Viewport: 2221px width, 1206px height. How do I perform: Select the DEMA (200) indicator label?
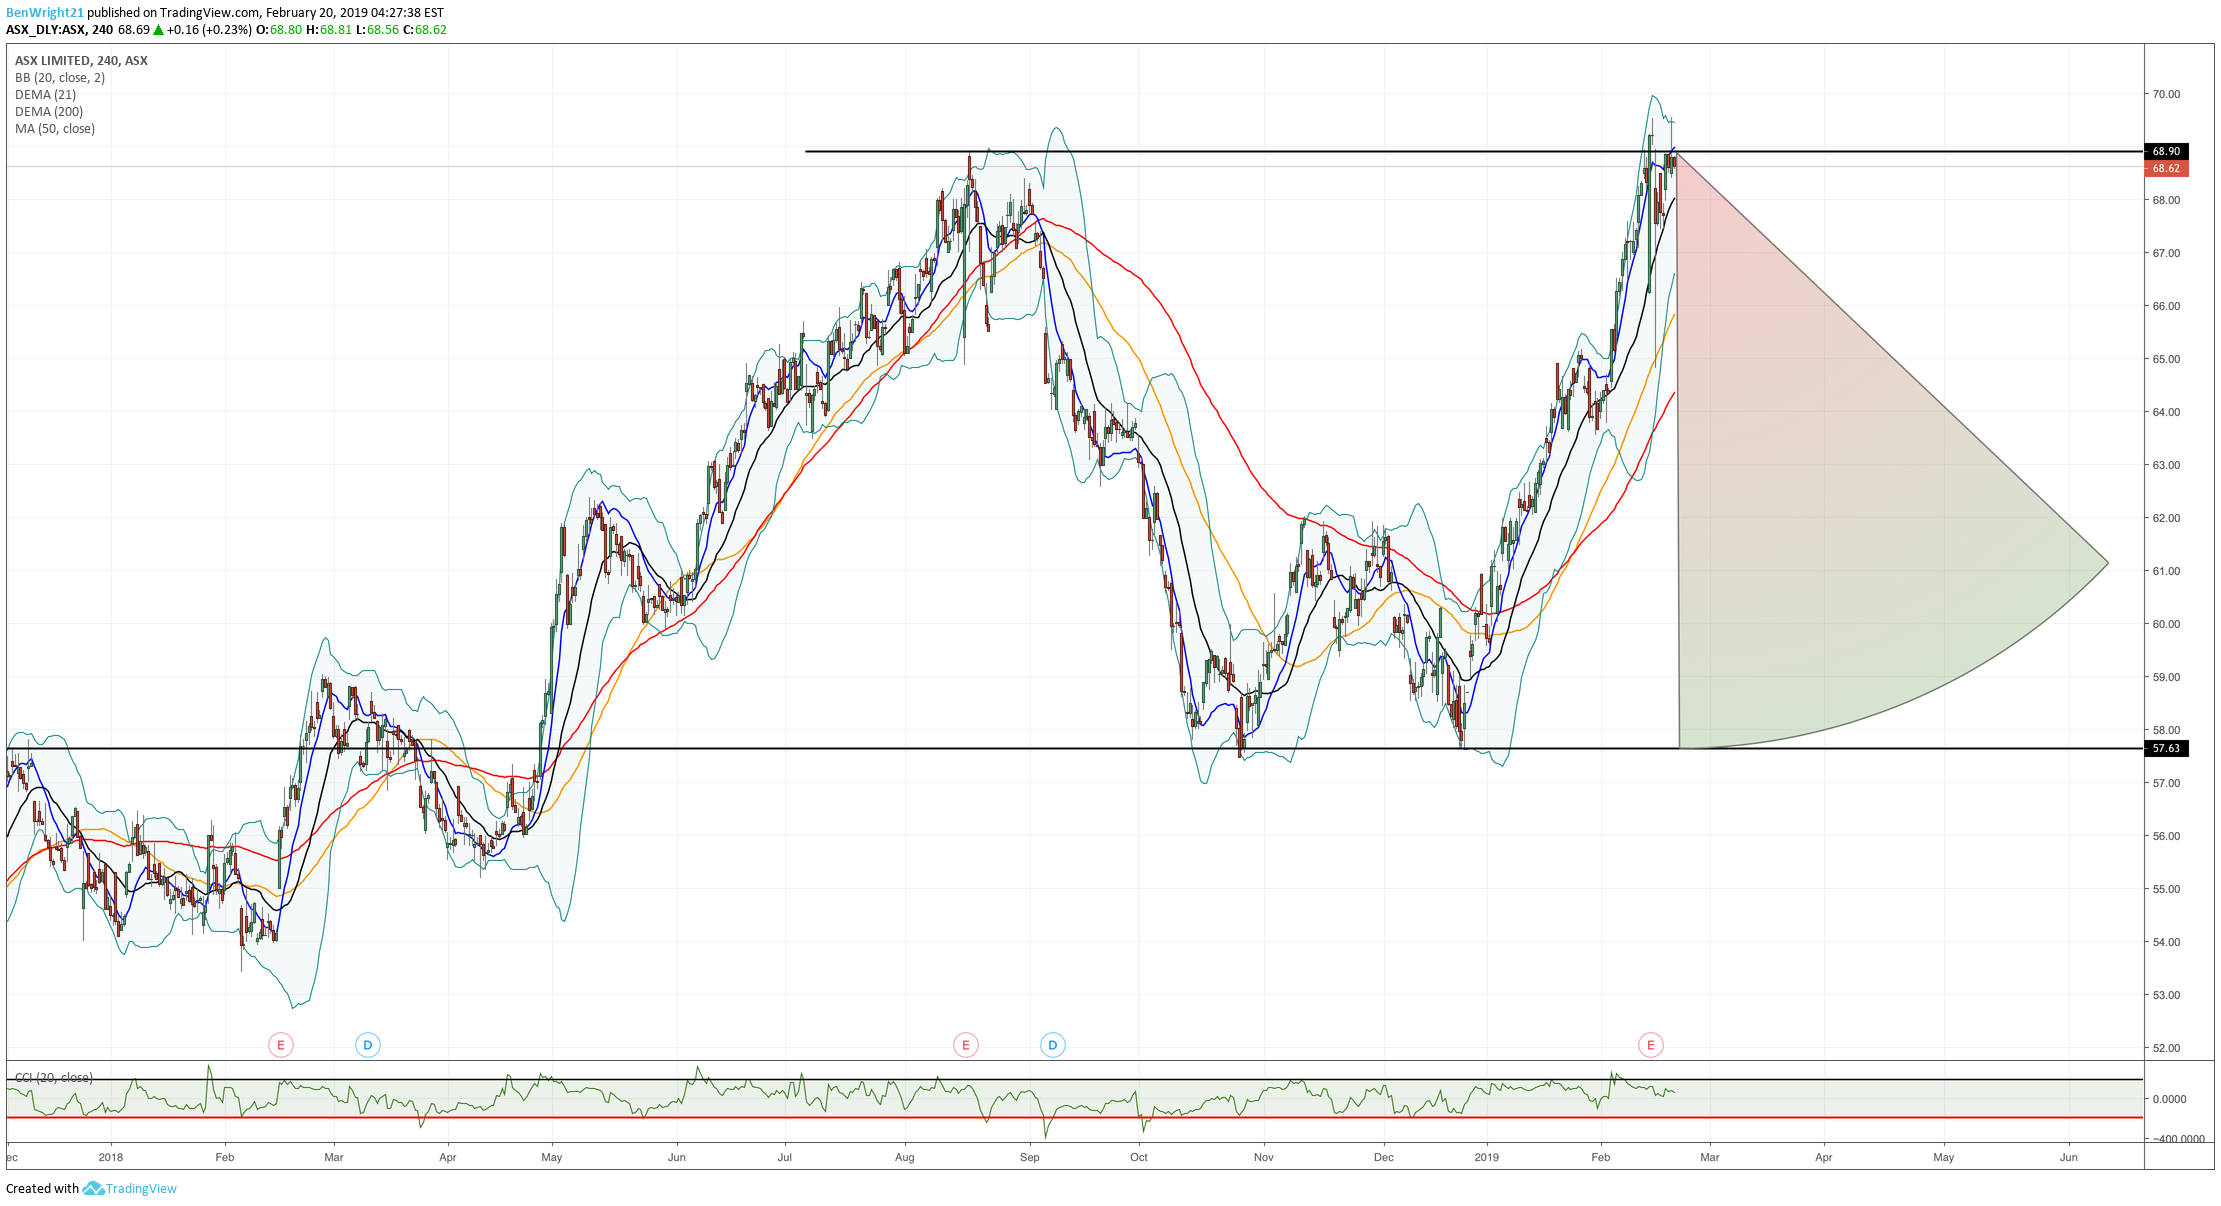(49, 112)
